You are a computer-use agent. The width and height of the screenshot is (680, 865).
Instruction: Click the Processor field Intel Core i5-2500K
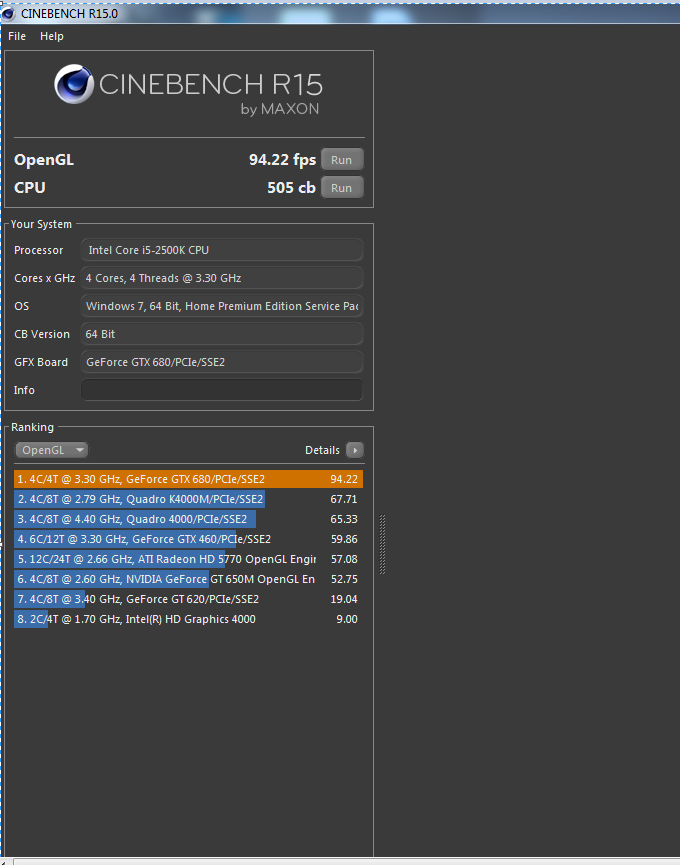tap(222, 250)
